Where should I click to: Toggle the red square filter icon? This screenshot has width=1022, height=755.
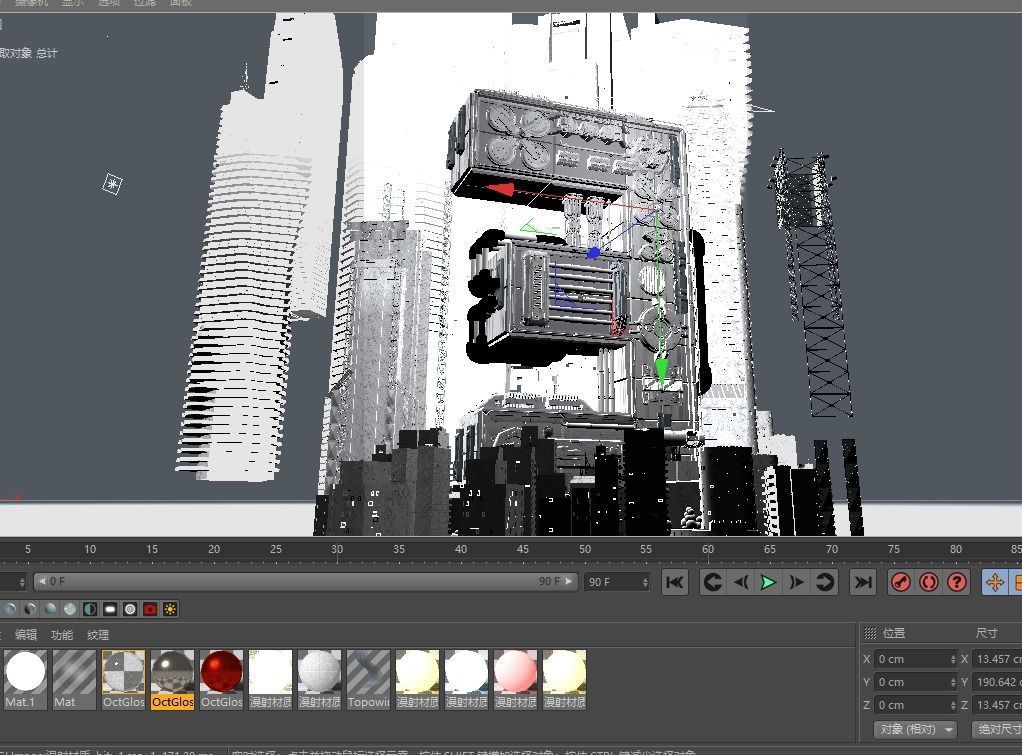pos(150,609)
